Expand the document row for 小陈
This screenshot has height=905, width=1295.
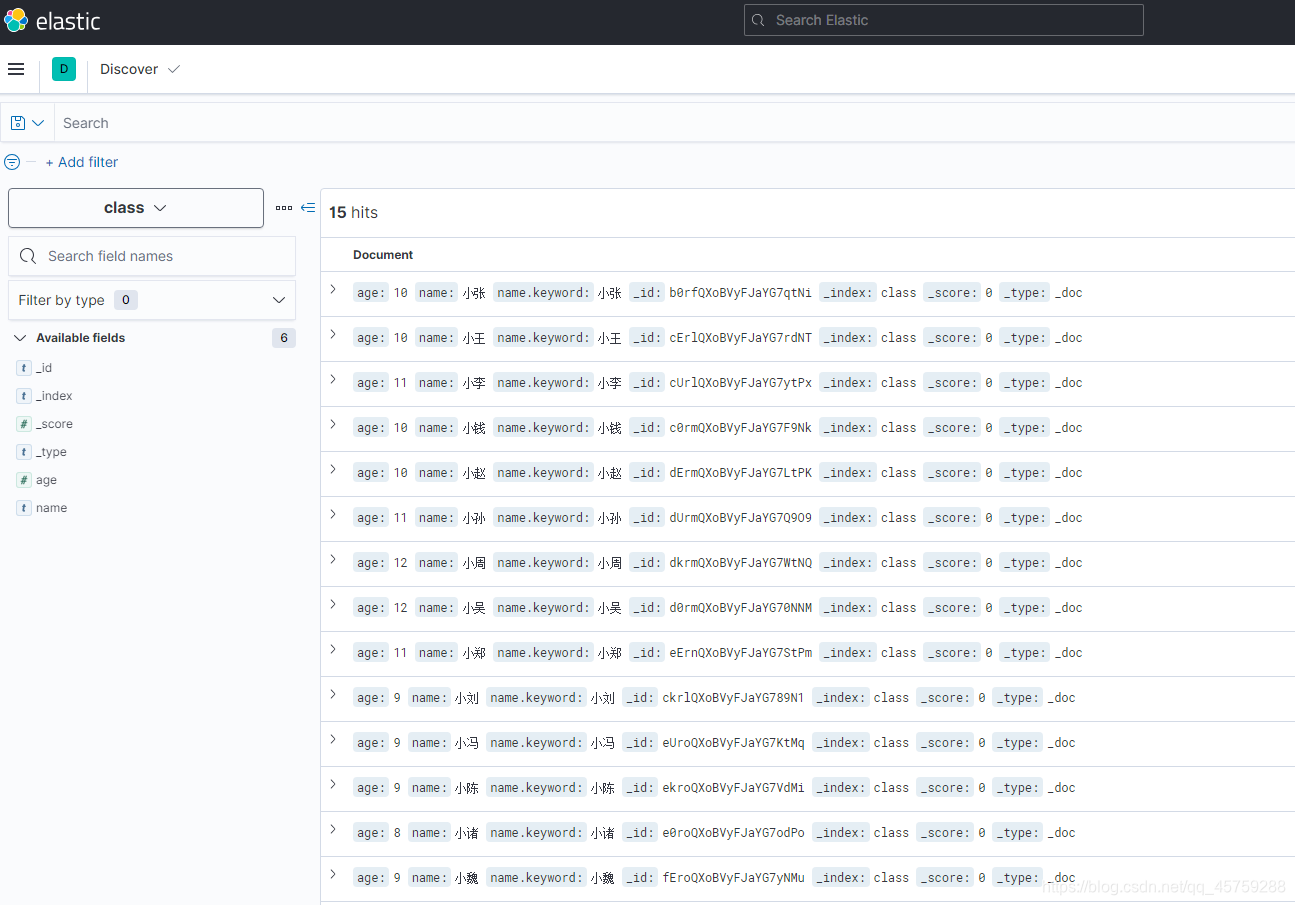333,784
